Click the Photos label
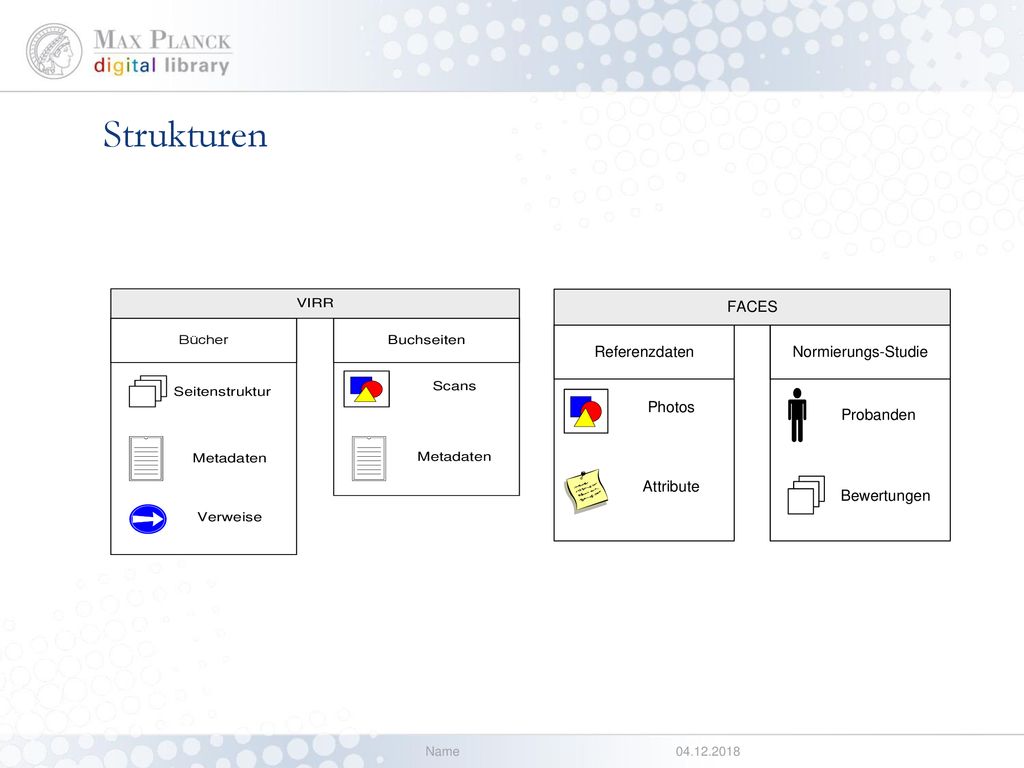Screen dimensions: 1024x768 point(671,407)
